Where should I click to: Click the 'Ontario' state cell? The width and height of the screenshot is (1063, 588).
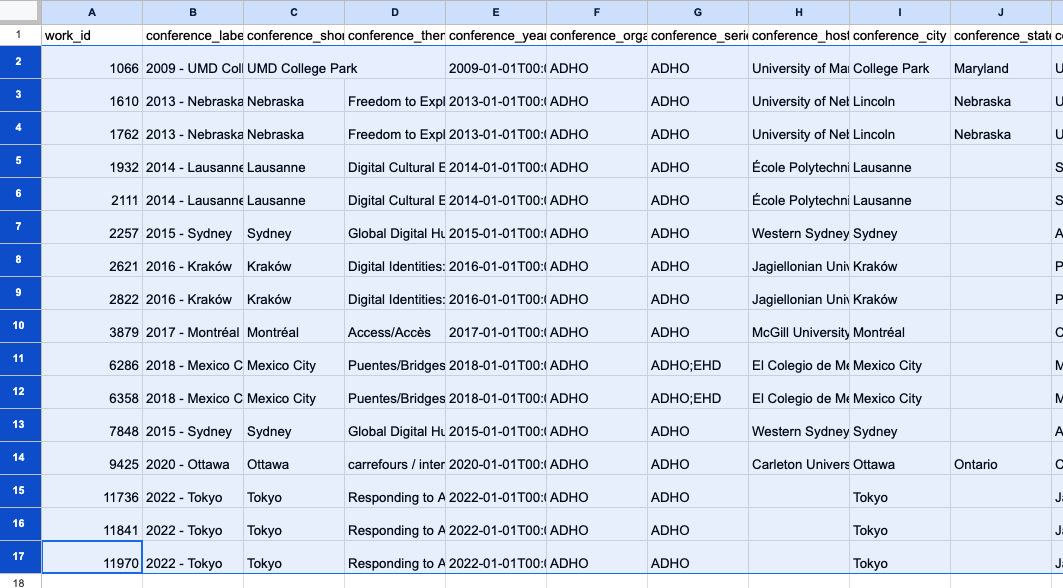click(x=1000, y=464)
